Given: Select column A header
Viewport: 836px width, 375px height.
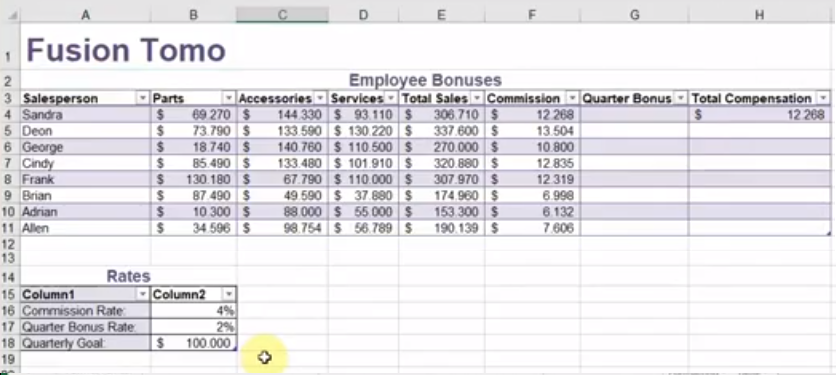Looking at the screenshot, I should (x=85, y=15).
